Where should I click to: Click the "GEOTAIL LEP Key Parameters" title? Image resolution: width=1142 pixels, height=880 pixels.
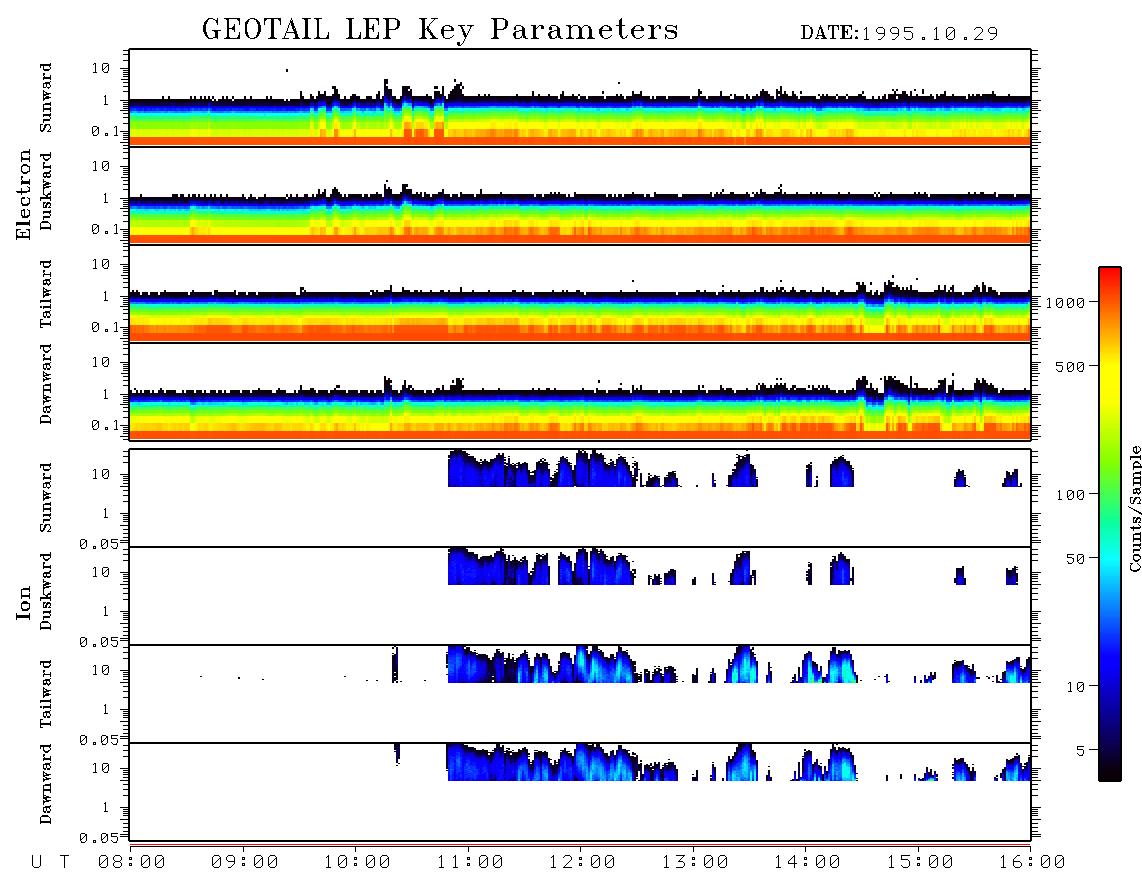(440, 30)
